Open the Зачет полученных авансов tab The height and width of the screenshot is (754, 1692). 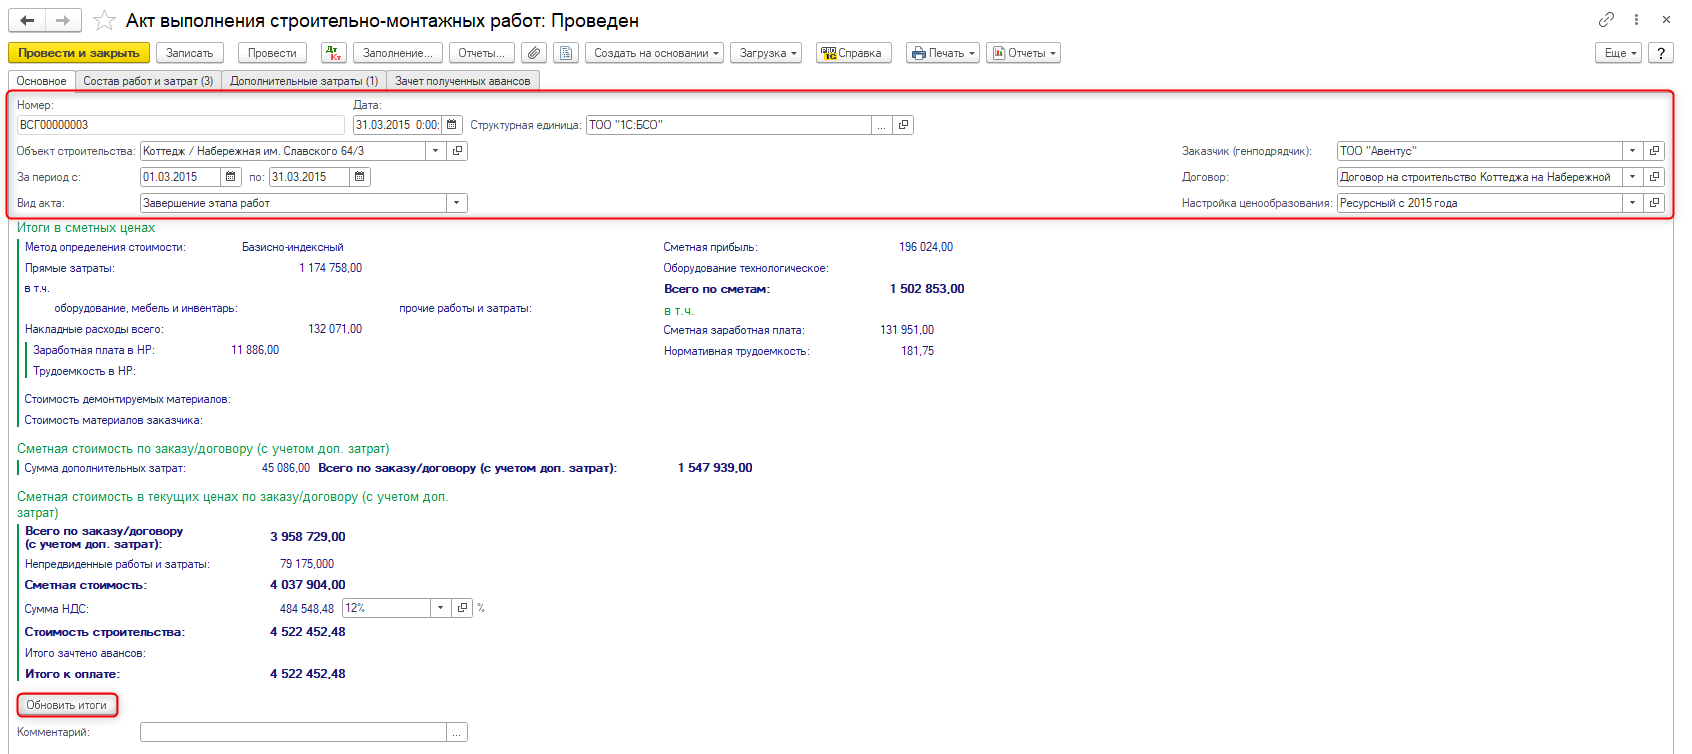[x=462, y=81]
